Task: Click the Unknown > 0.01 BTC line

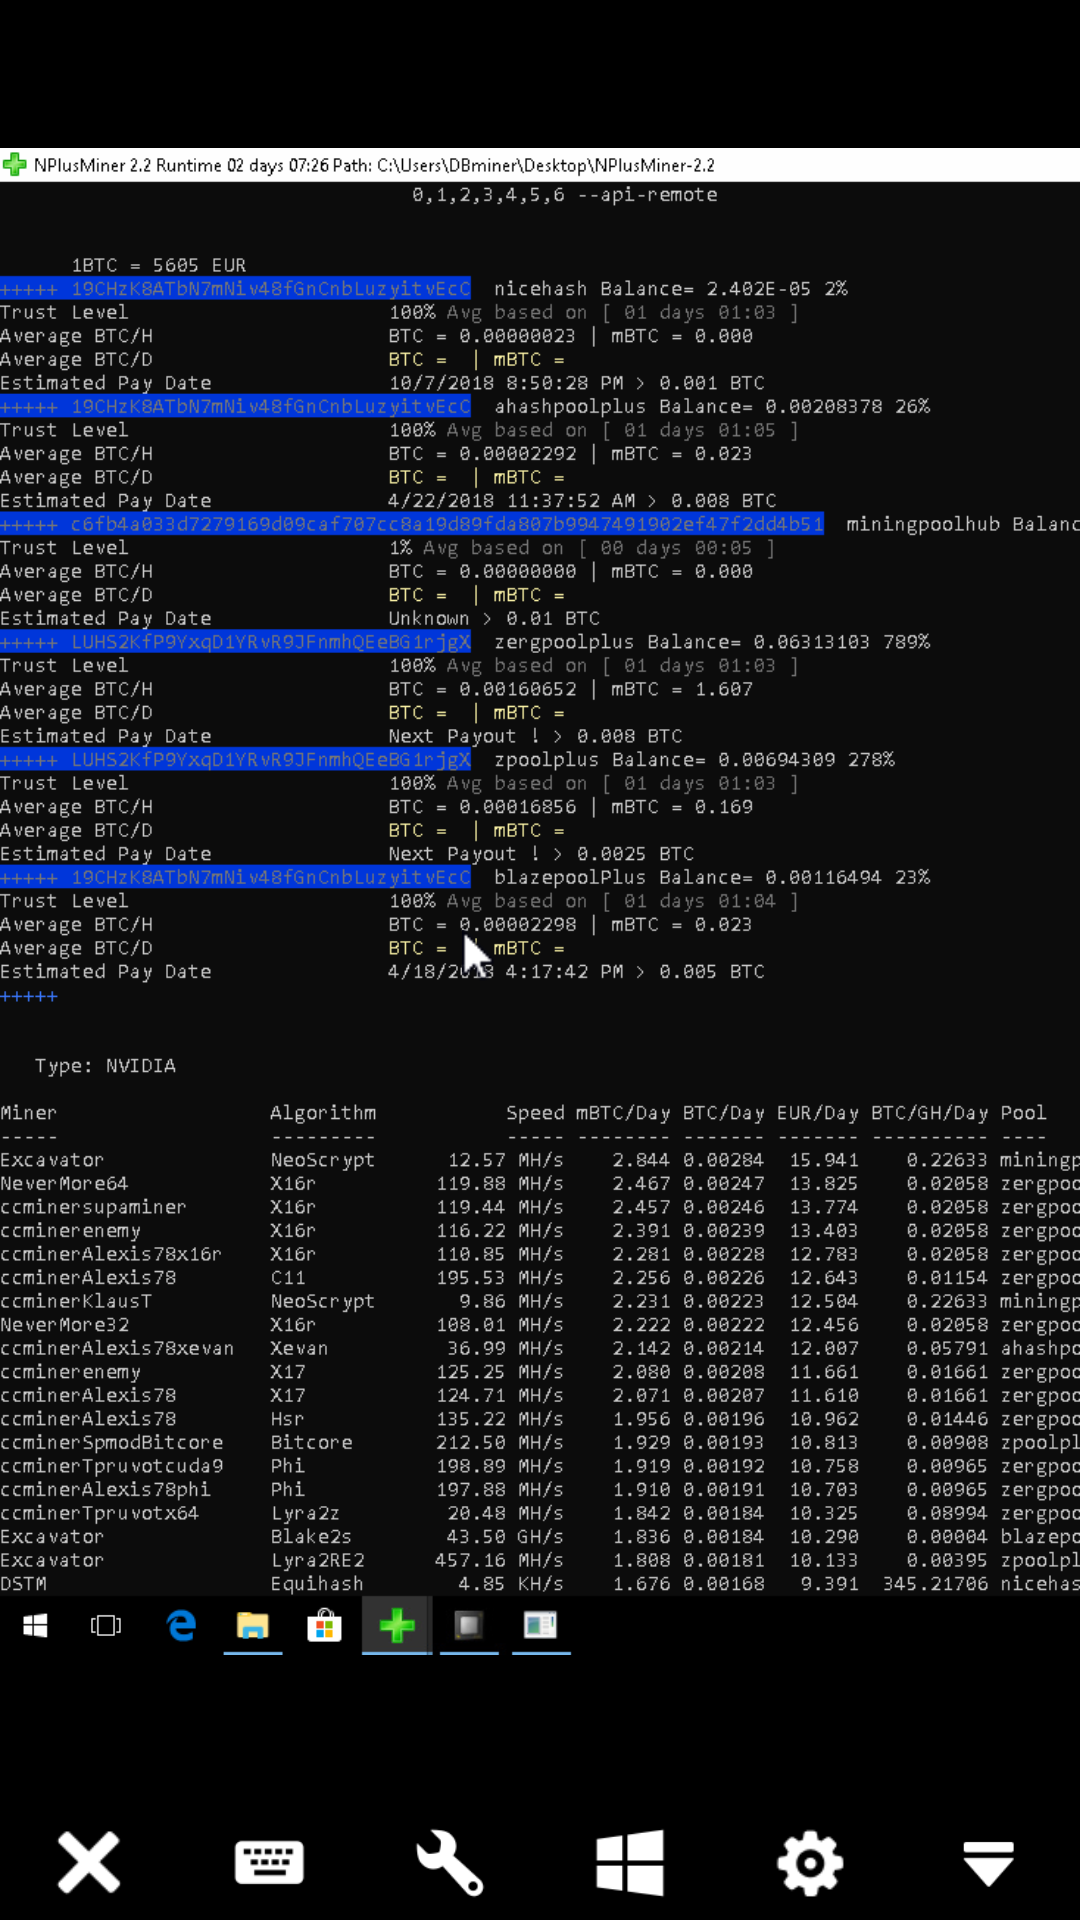Action: [x=494, y=619]
